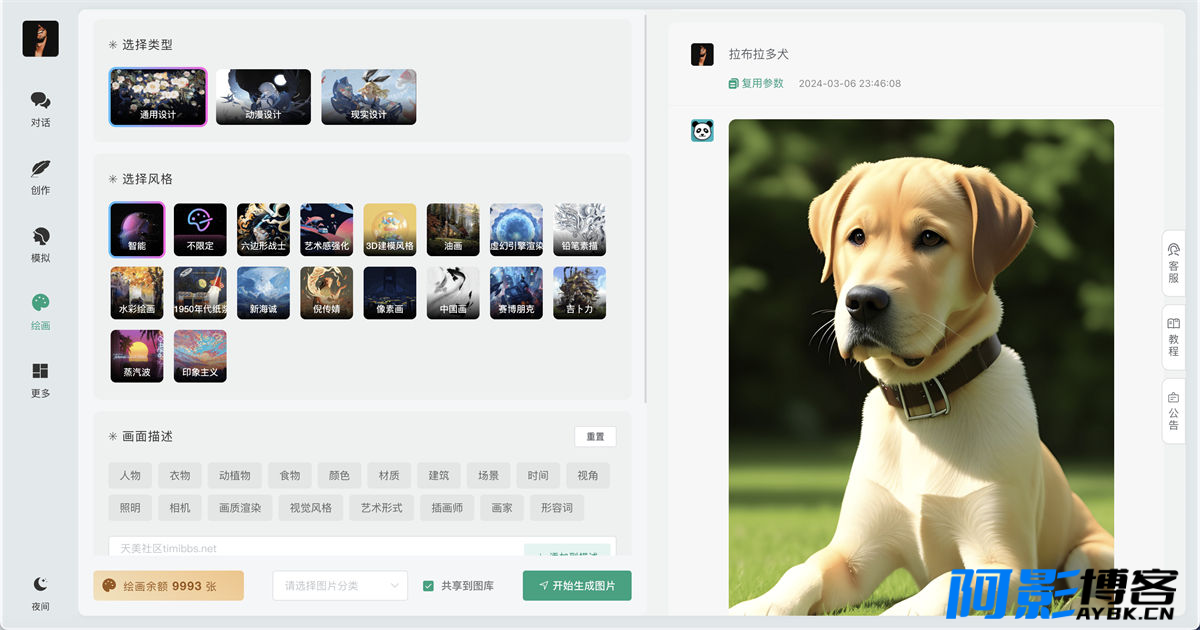This screenshot has width=1200, height=630.
Task: Open the 画家 description tag
Action: coord(502,508)
